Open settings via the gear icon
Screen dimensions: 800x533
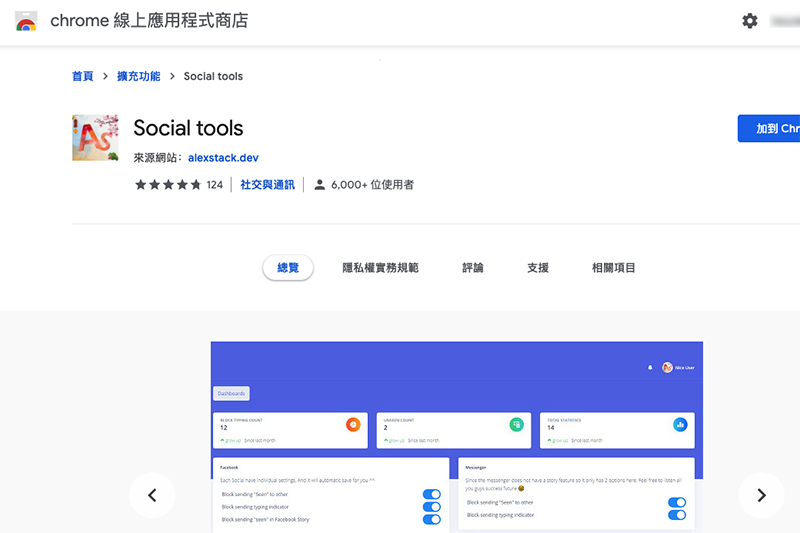pyautogui.click(x=750, y=21)
